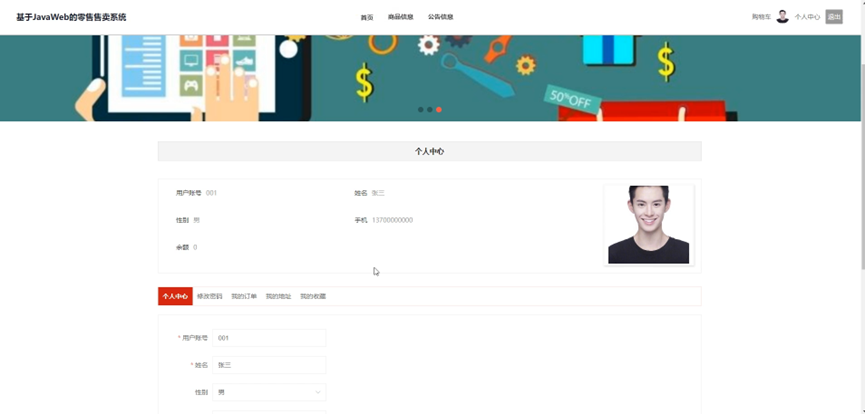865x414 pixels.
Task: Select the active orange carousel dot
Action: (x=439, y=110)
